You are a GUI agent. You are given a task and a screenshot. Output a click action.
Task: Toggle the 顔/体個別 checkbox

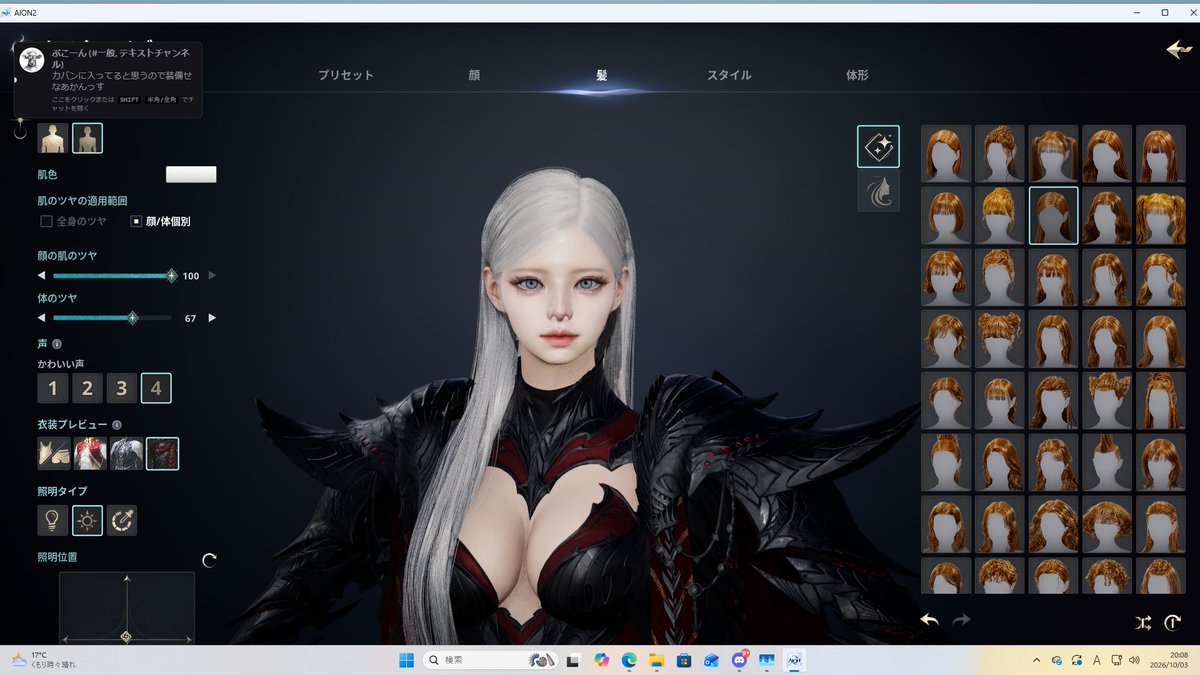(x=137, y=221)
